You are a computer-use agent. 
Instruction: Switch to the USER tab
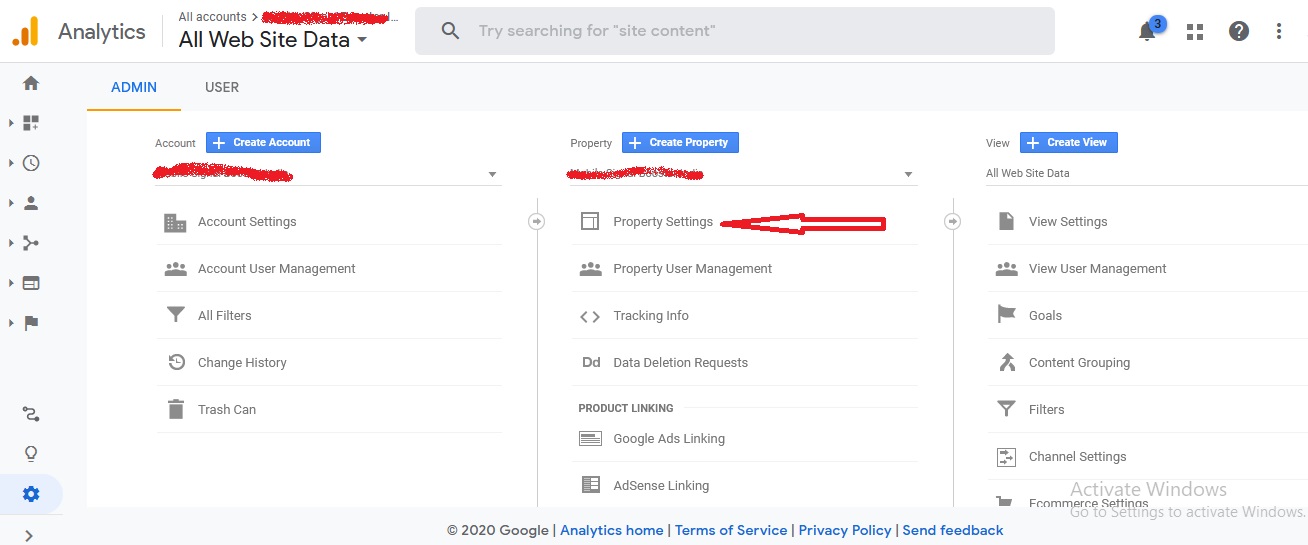pyautogui.click(x=222, y=87)
